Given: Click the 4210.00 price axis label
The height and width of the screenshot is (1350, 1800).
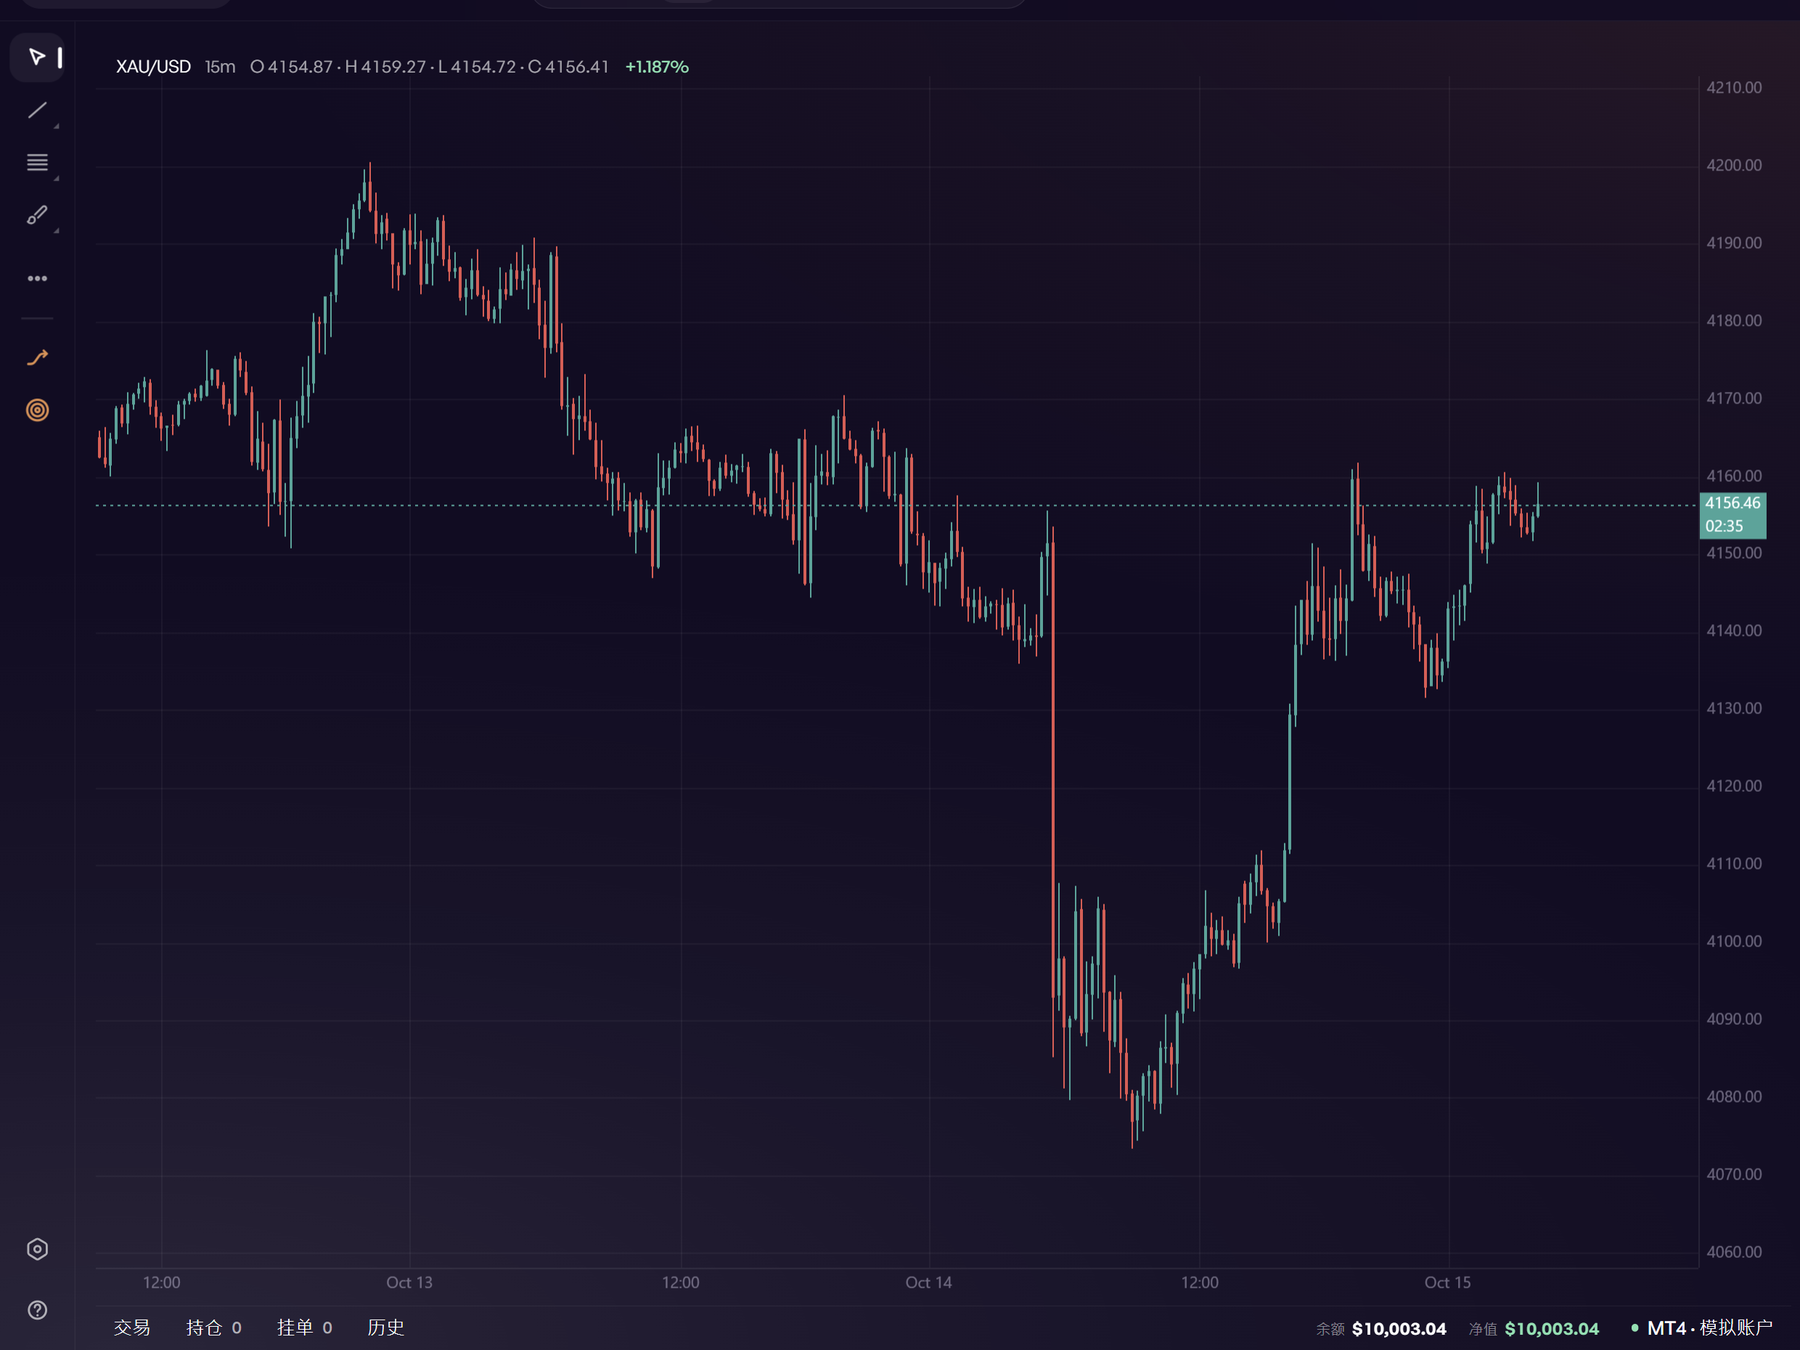Looking at the screenshot, I should 1734,88.
